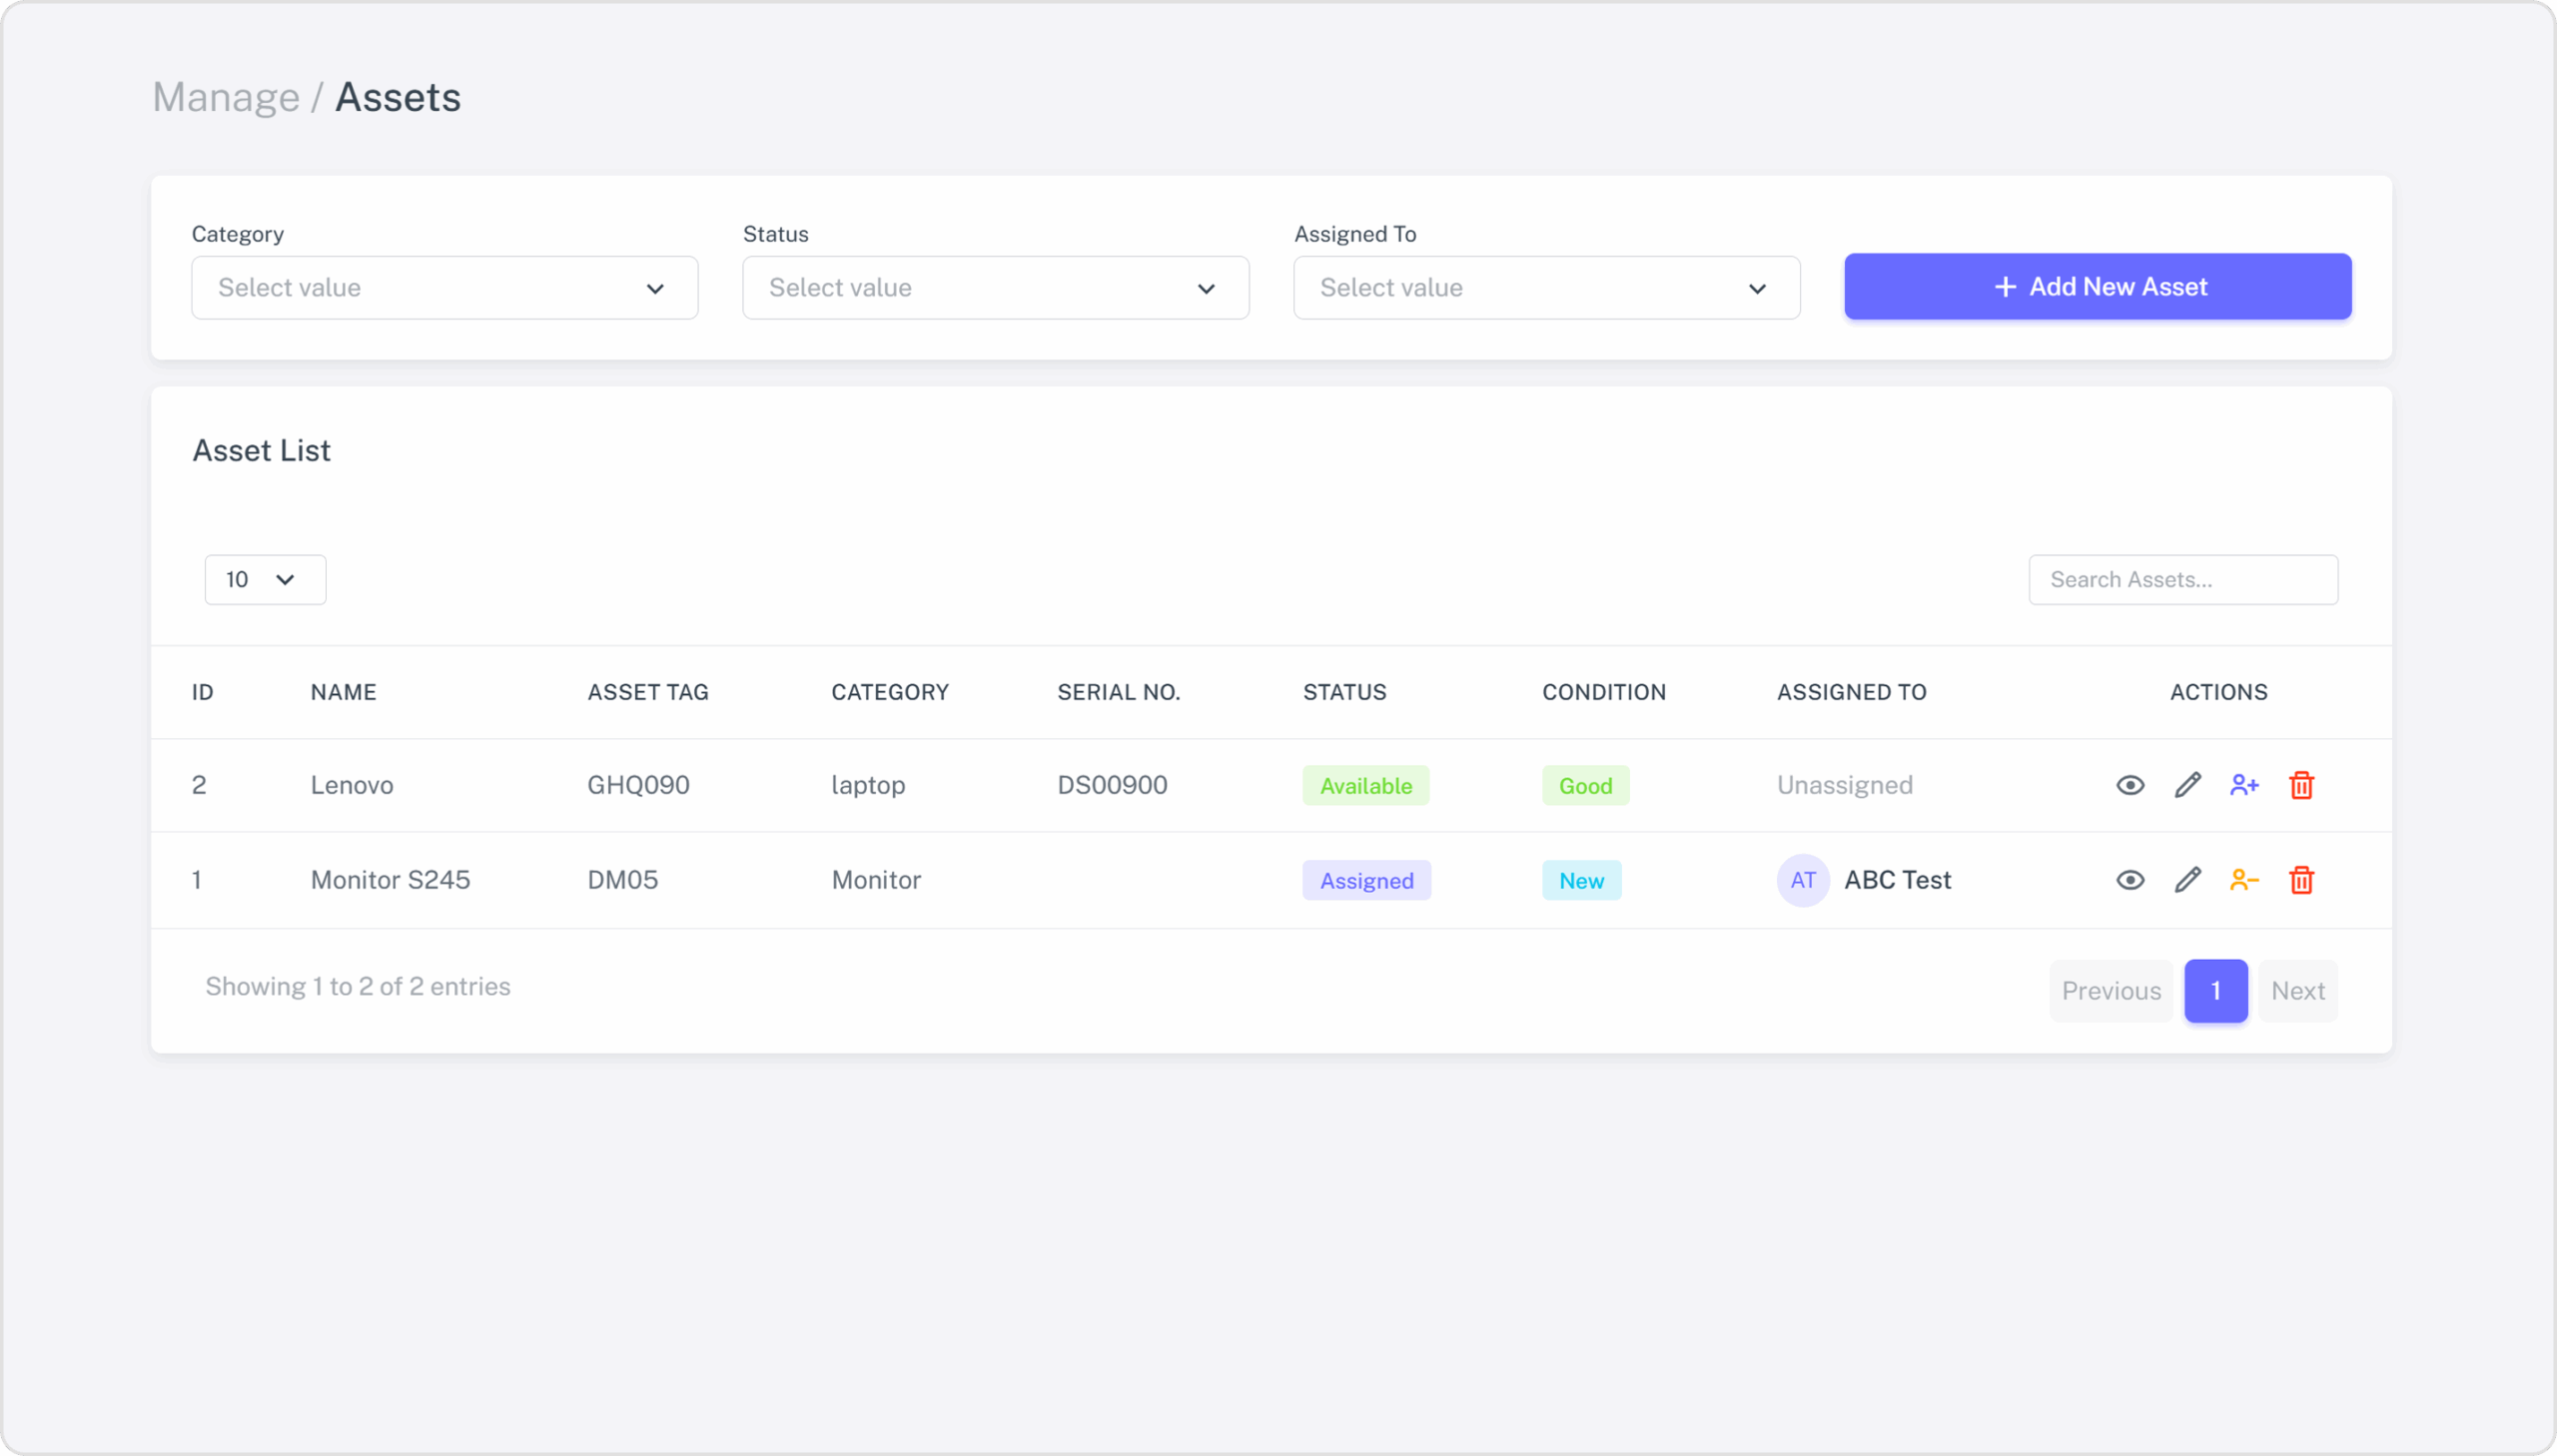Click the Monitor category cell
The image size is (2557, 1456).
coord(876,880)
